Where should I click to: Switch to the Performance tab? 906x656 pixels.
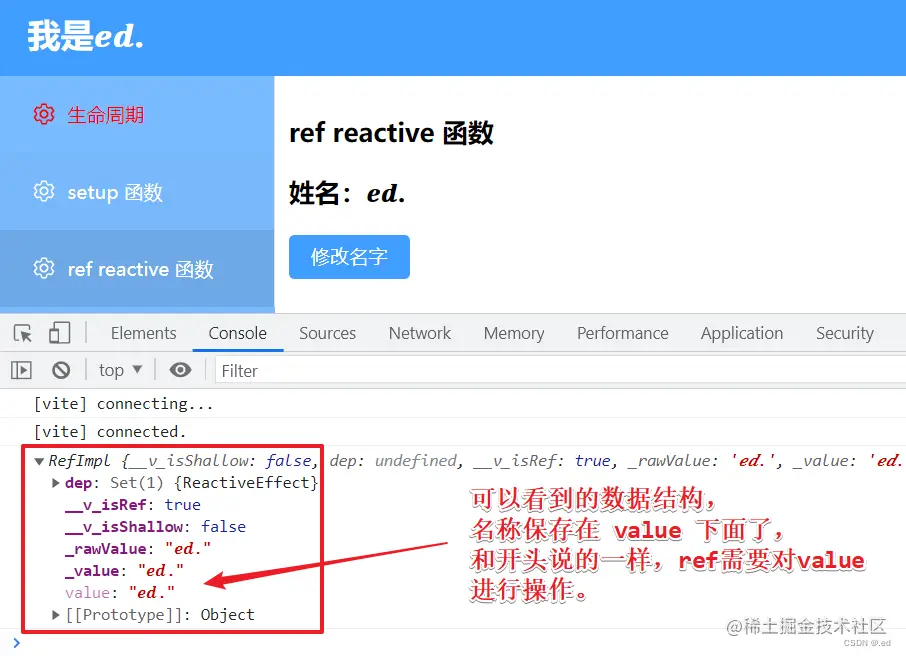point(622,333)
